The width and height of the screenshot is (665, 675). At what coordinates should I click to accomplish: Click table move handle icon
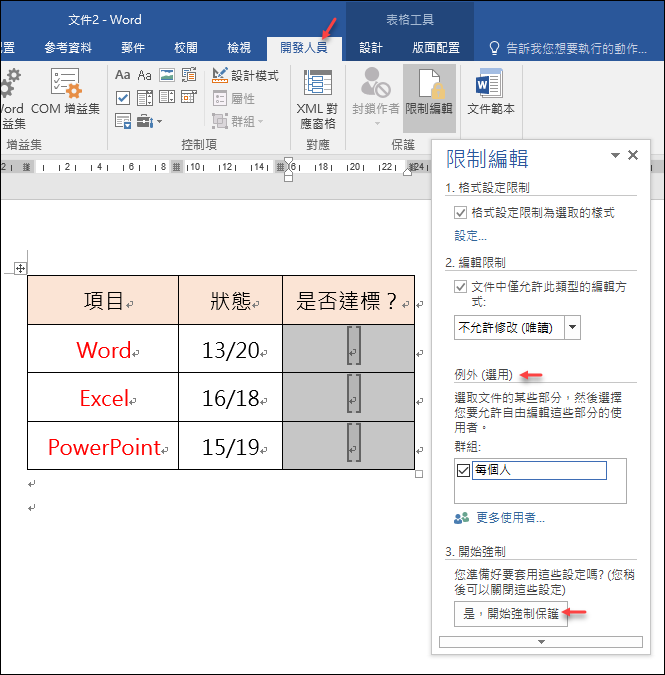tap(20, 269)
